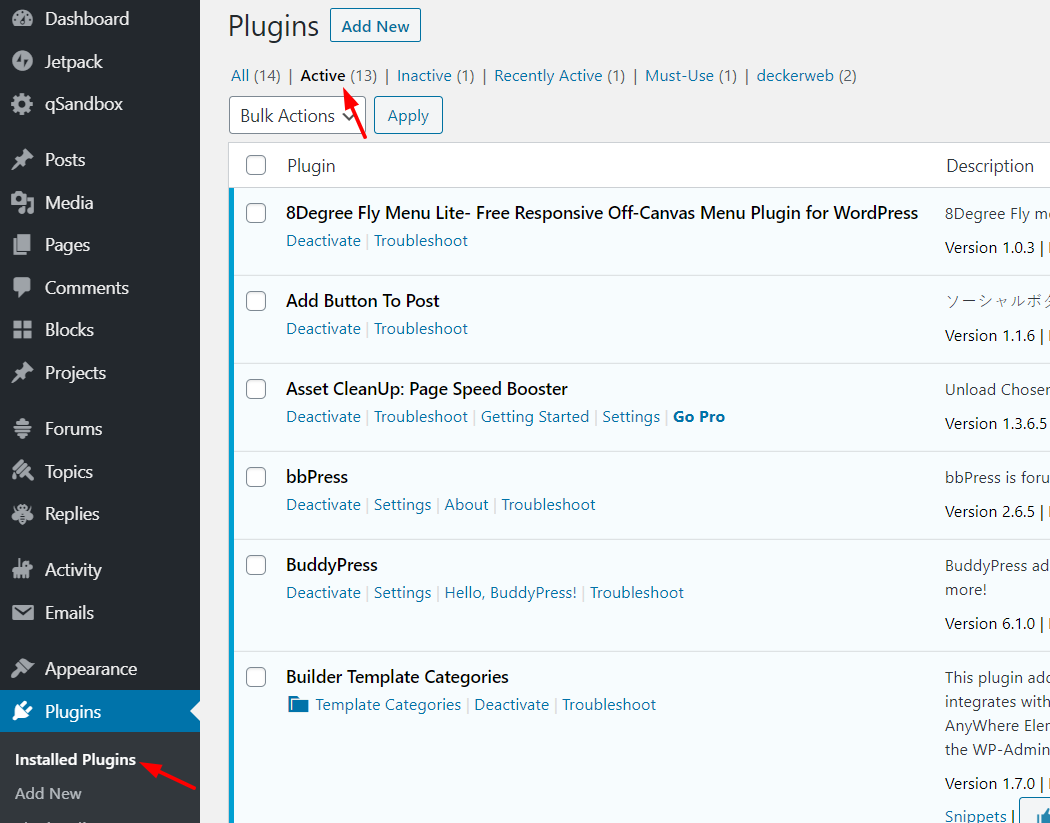Click the Comments speech bubble icon
The image size is (1050, 823).
[x=22, y=288]
